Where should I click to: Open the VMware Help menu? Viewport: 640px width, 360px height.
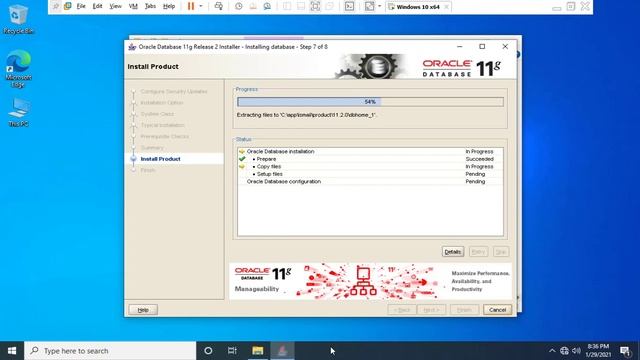click(x=169, y=6)
